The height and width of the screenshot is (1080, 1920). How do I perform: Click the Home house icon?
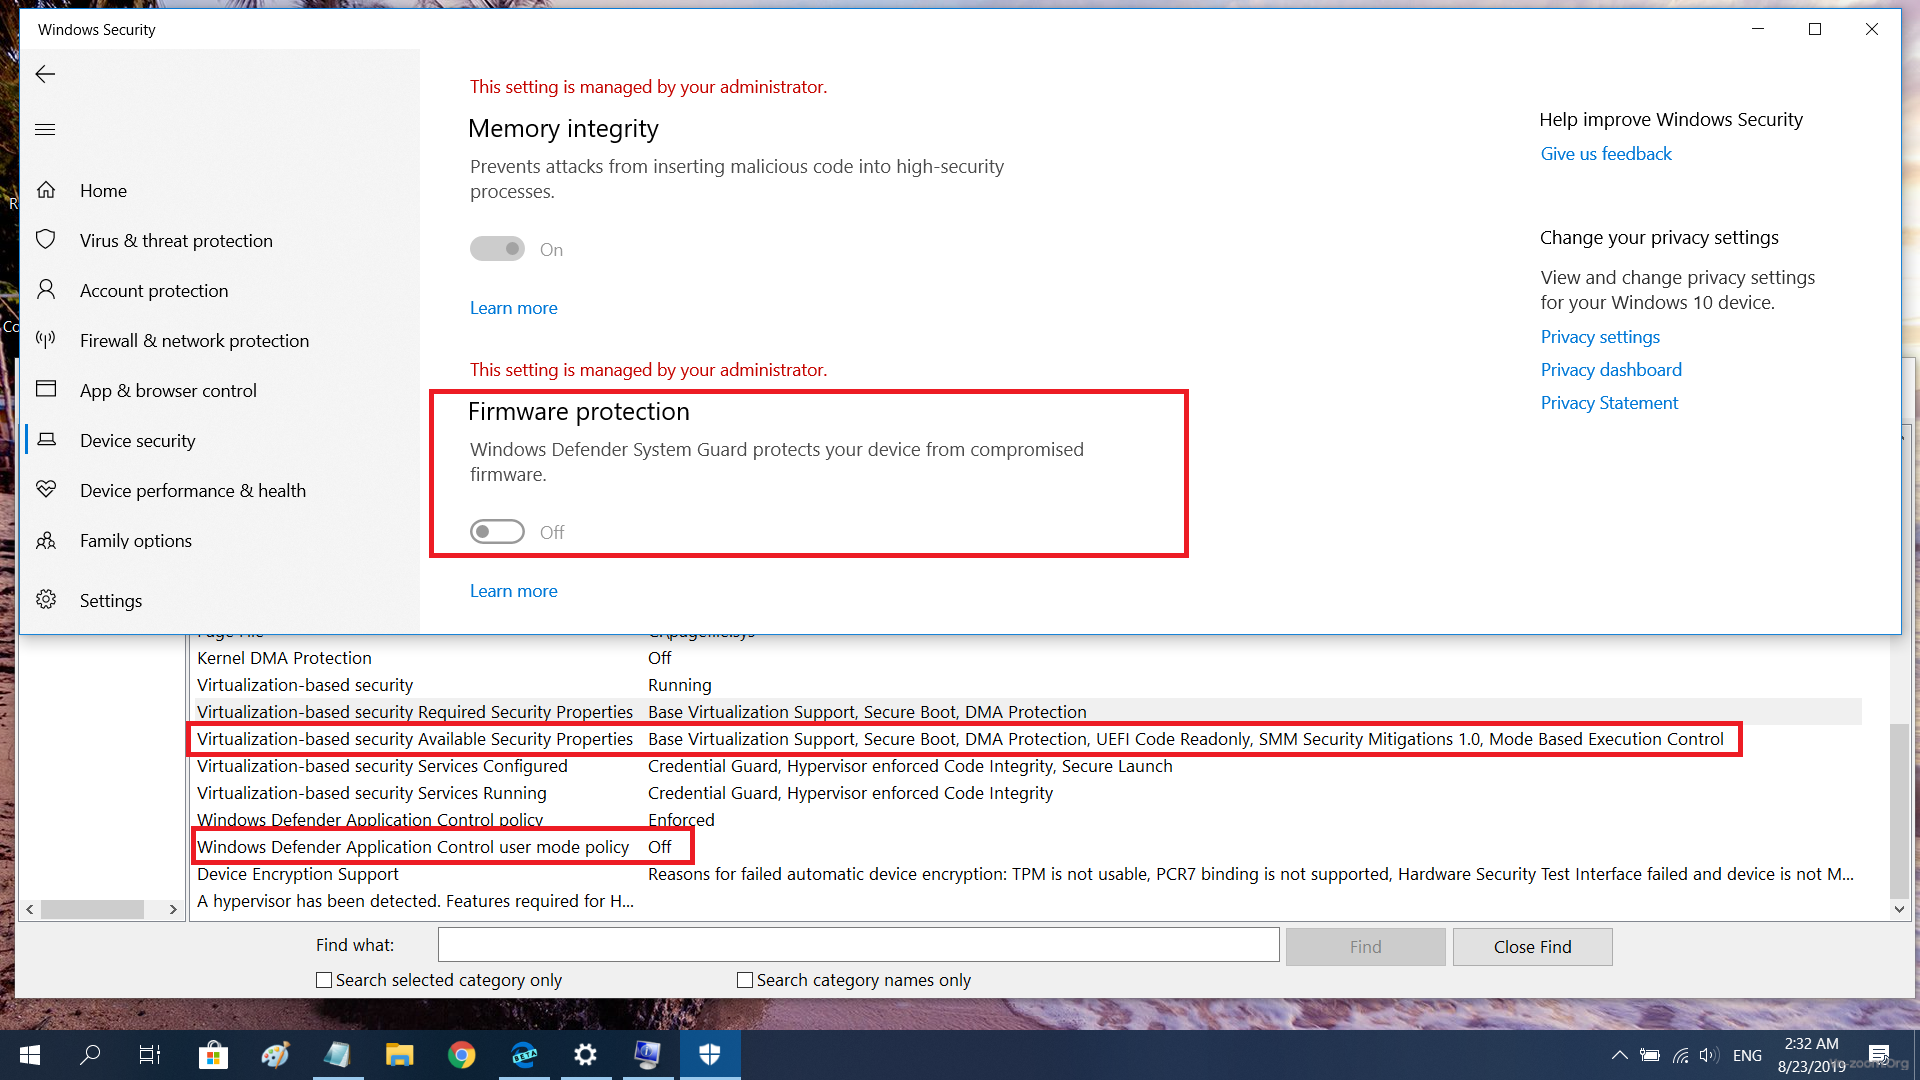[x=46, y=190]
